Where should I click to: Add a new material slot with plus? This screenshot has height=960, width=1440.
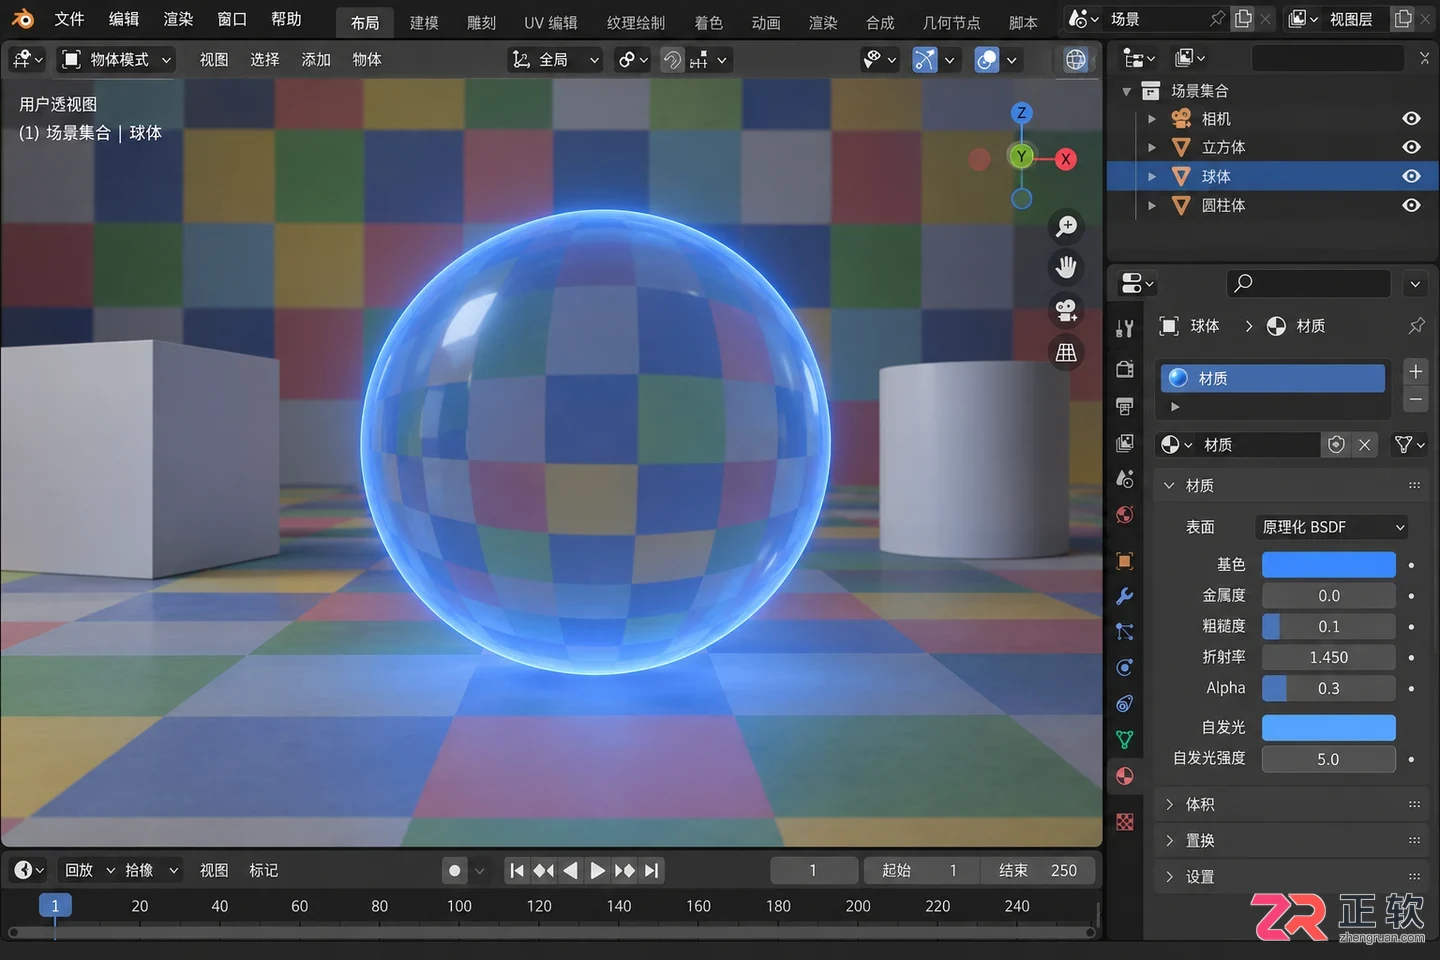point(1416,371)
